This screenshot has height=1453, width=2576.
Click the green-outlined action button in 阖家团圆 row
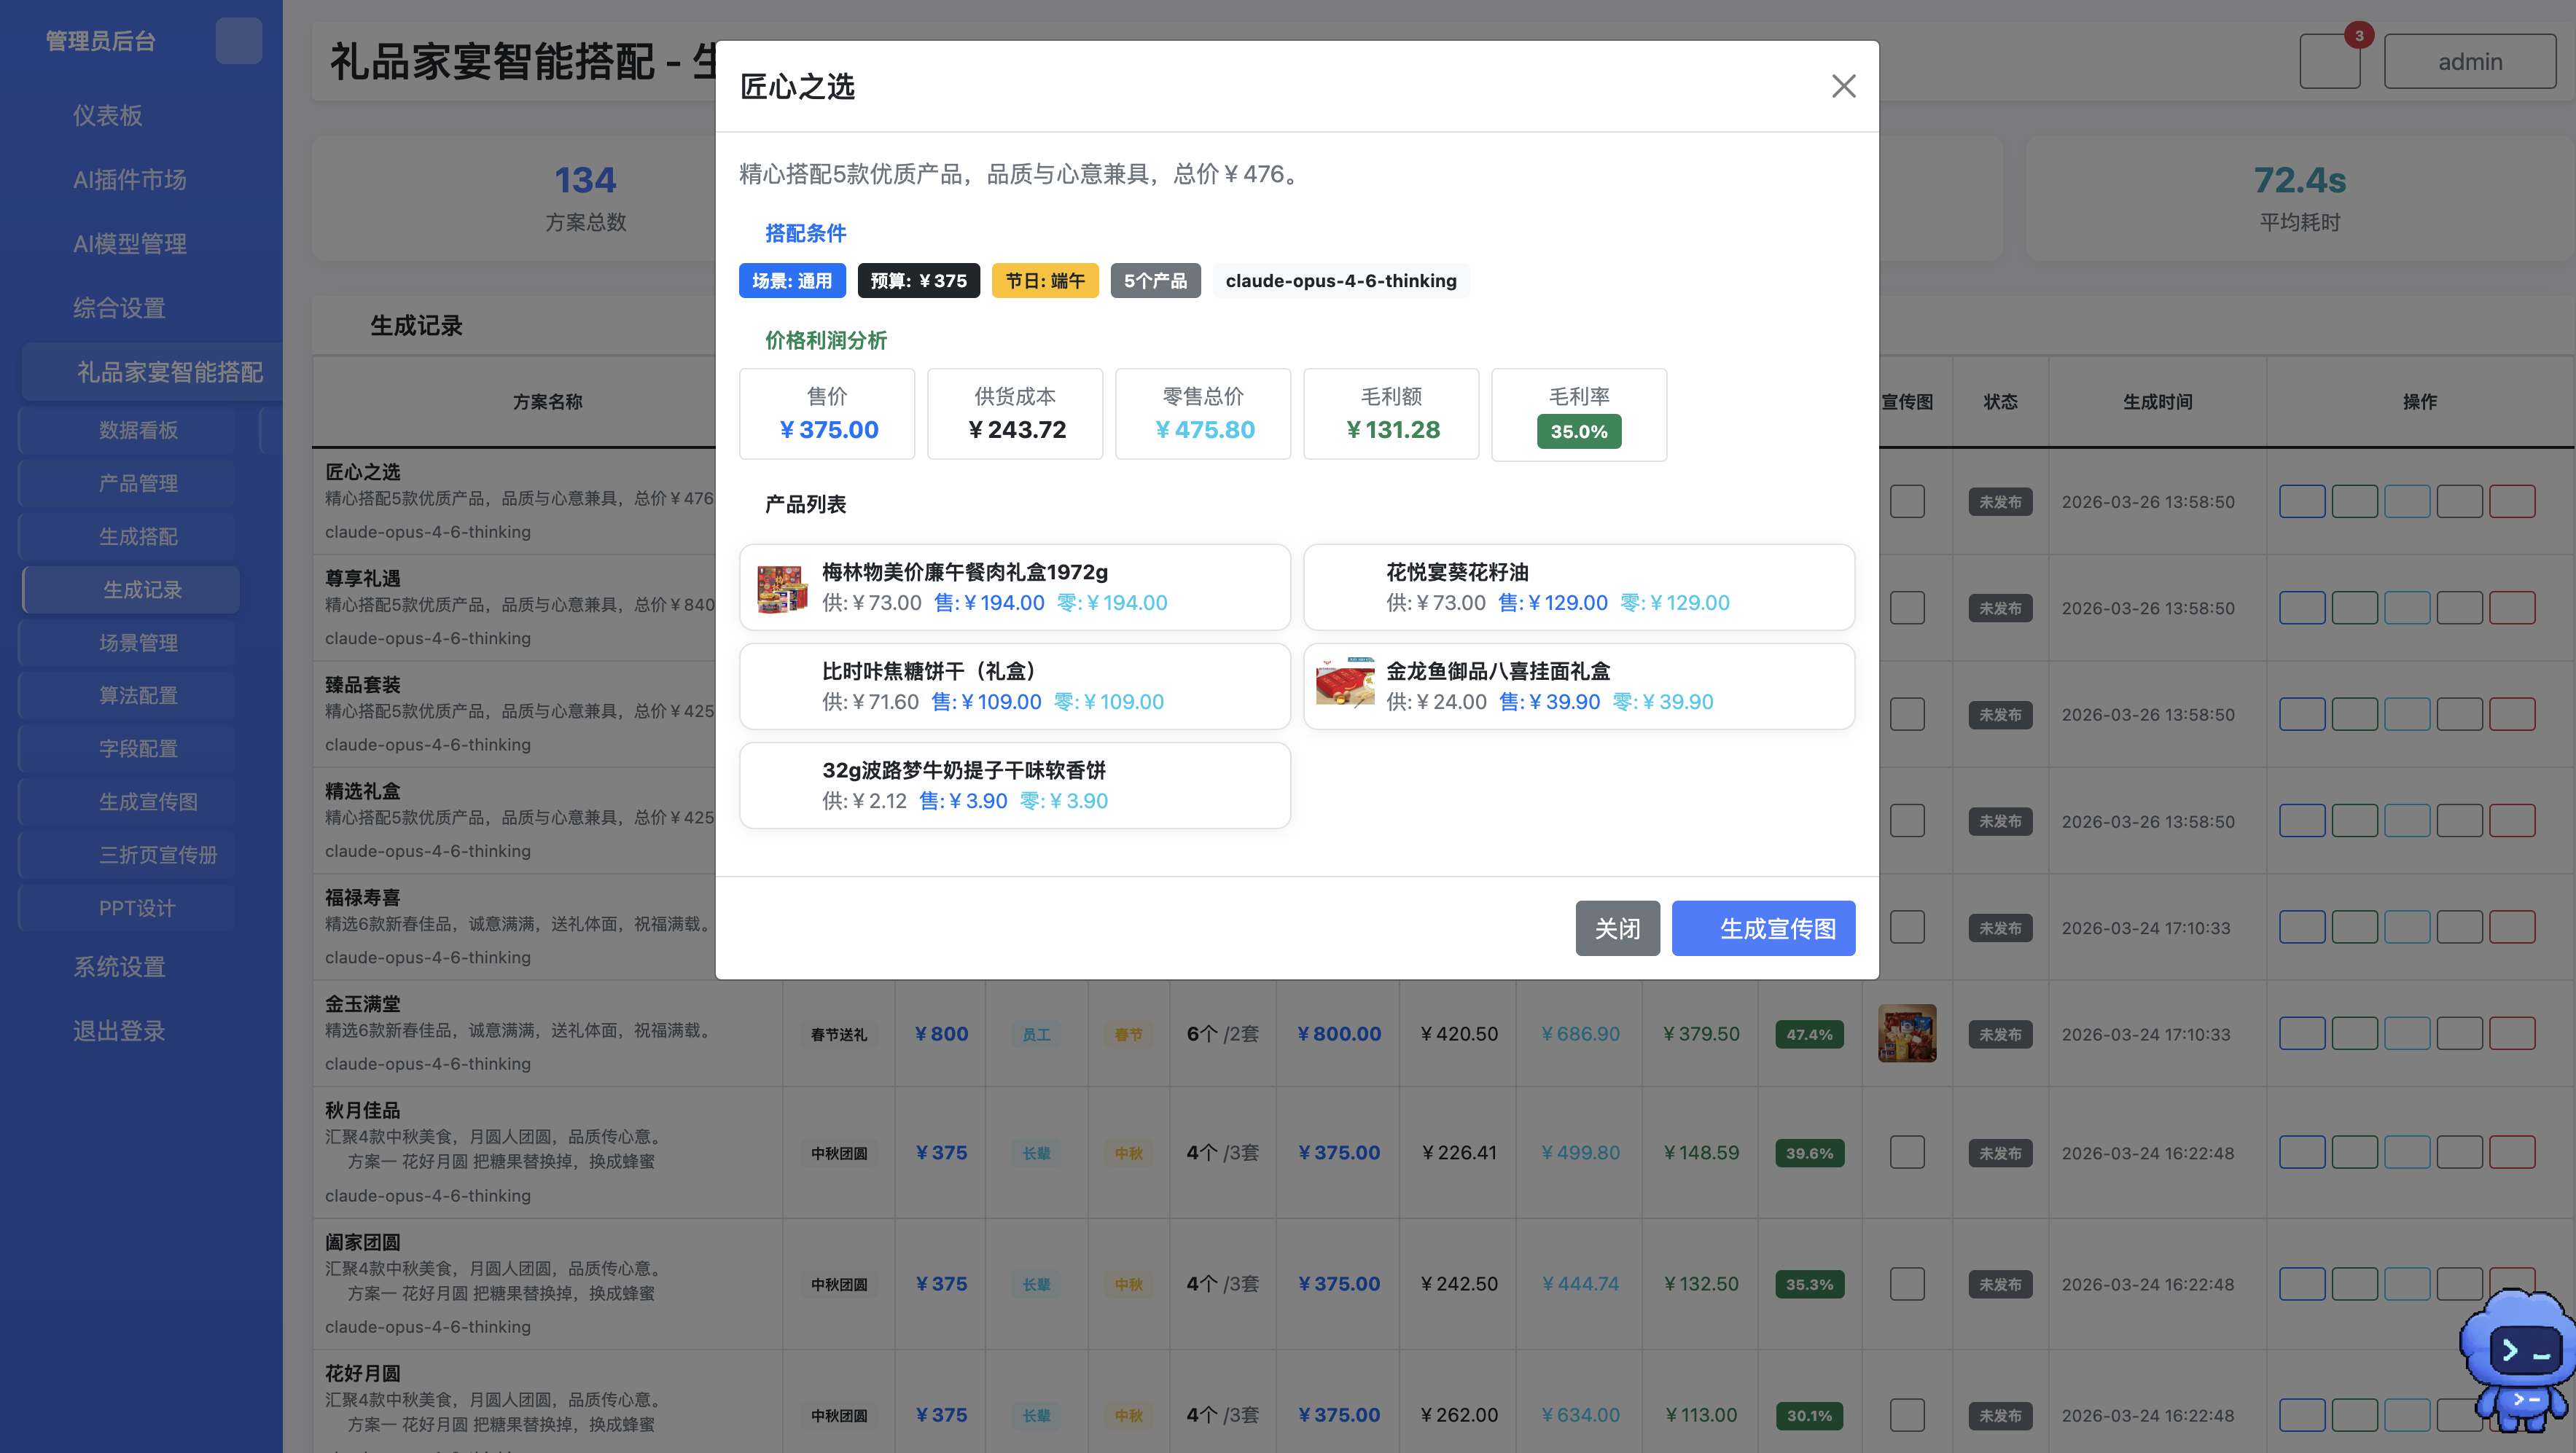click(2354, 1284)
